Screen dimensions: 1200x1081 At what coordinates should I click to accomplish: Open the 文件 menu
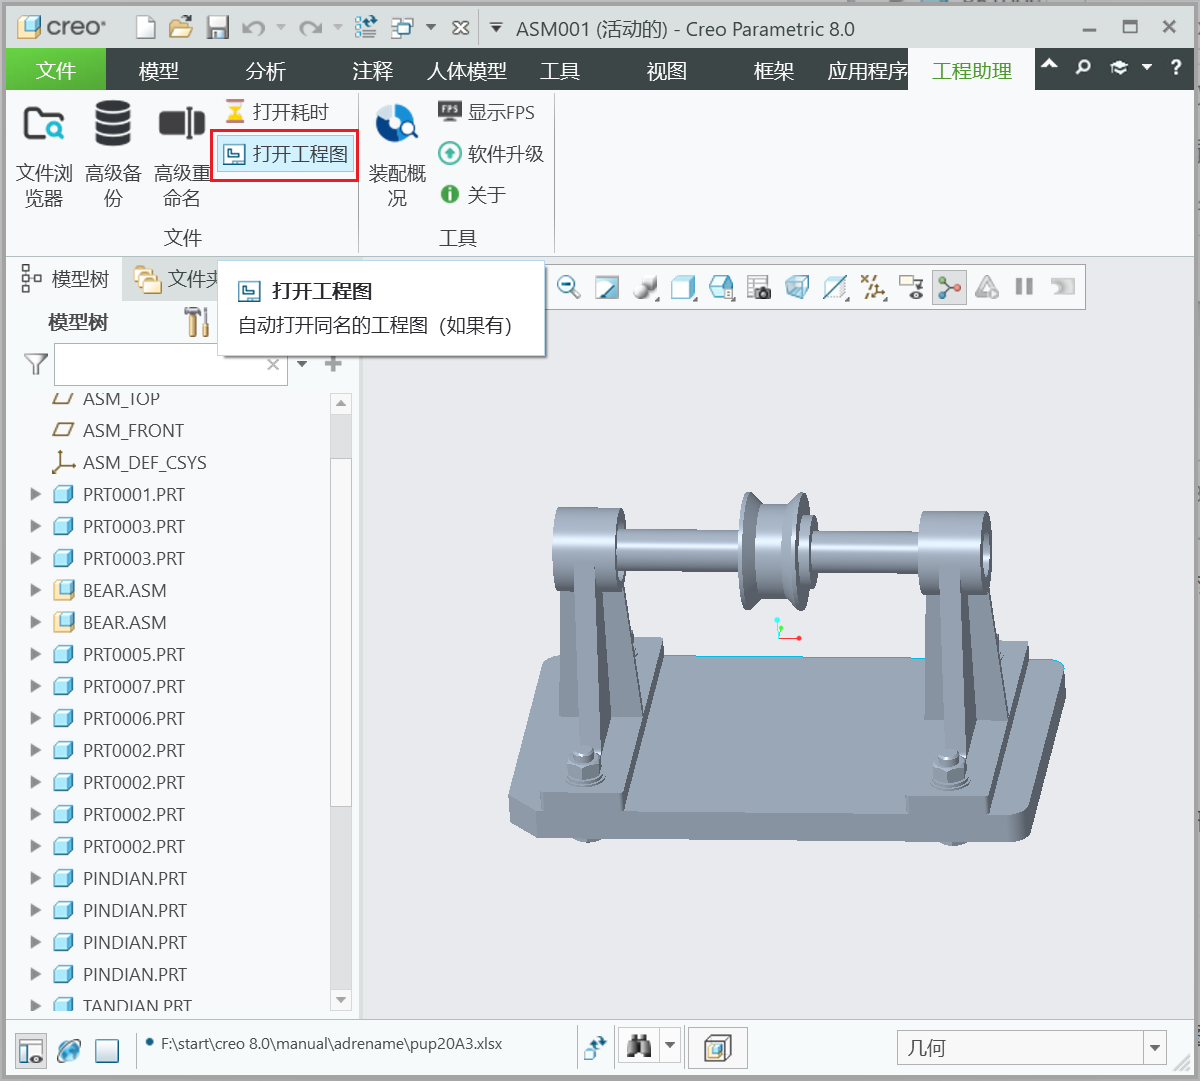point(55,71)
